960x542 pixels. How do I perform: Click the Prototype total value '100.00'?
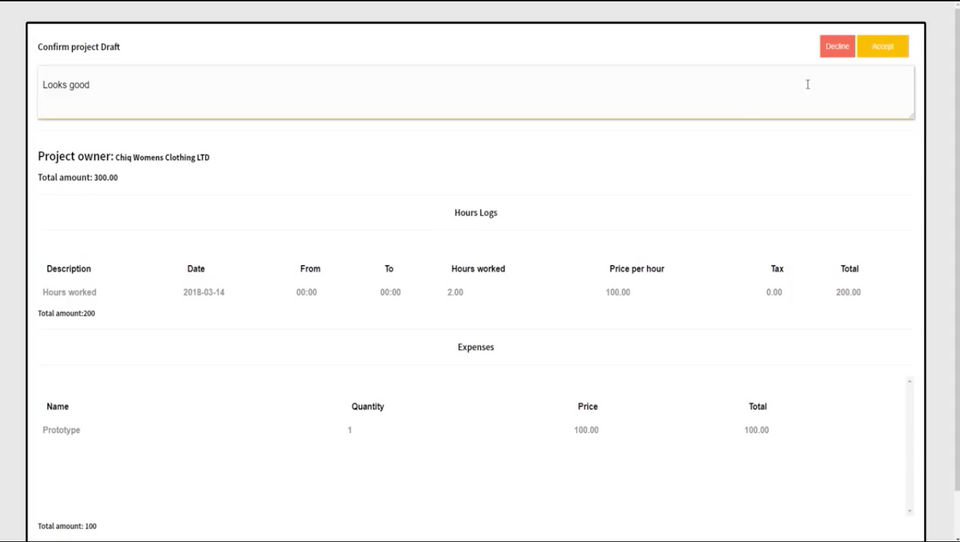click(x=756, y=430)
